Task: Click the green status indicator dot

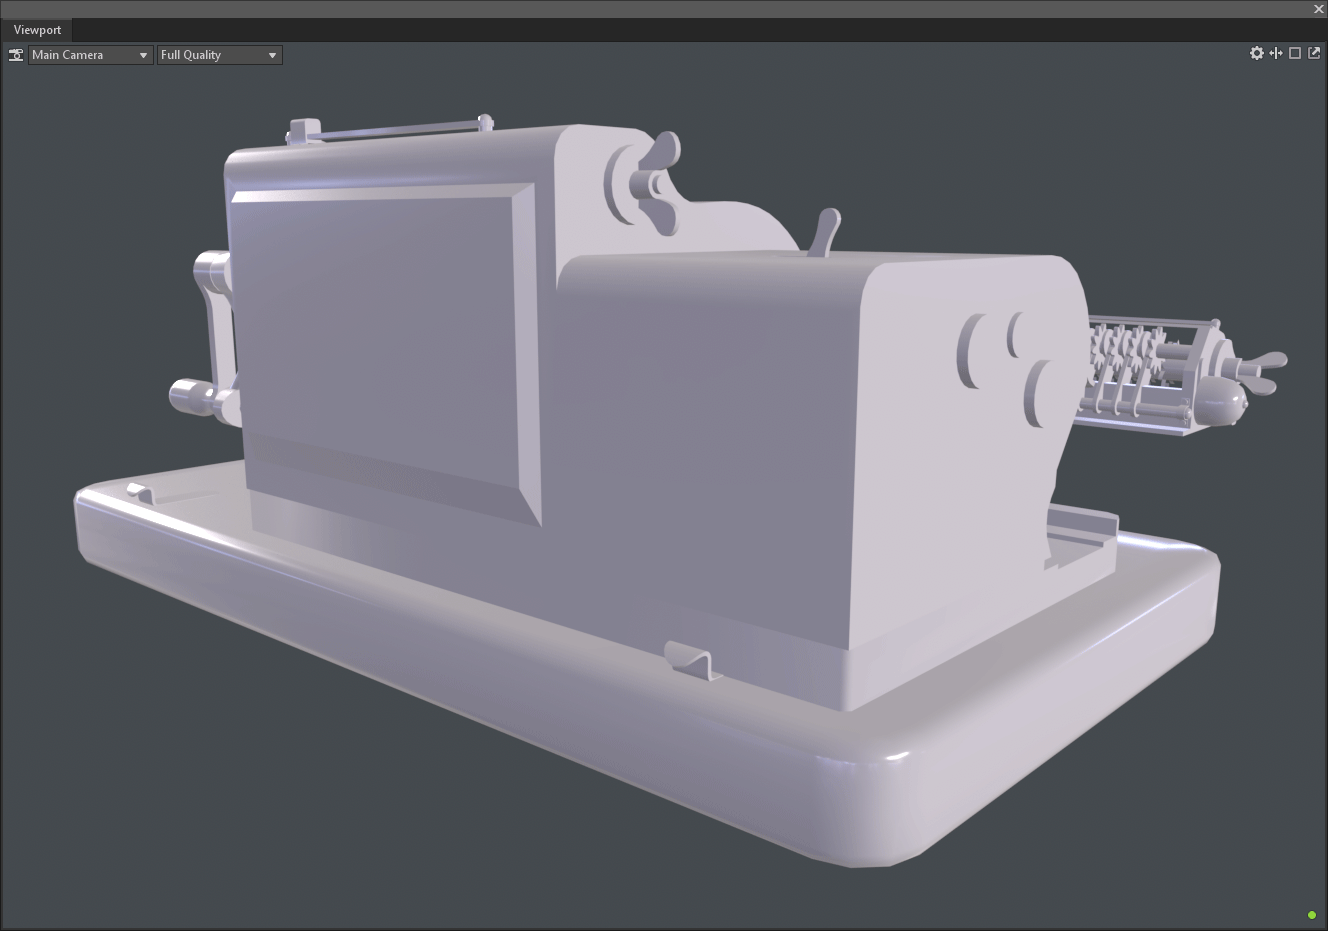Action: (1312, 915)
